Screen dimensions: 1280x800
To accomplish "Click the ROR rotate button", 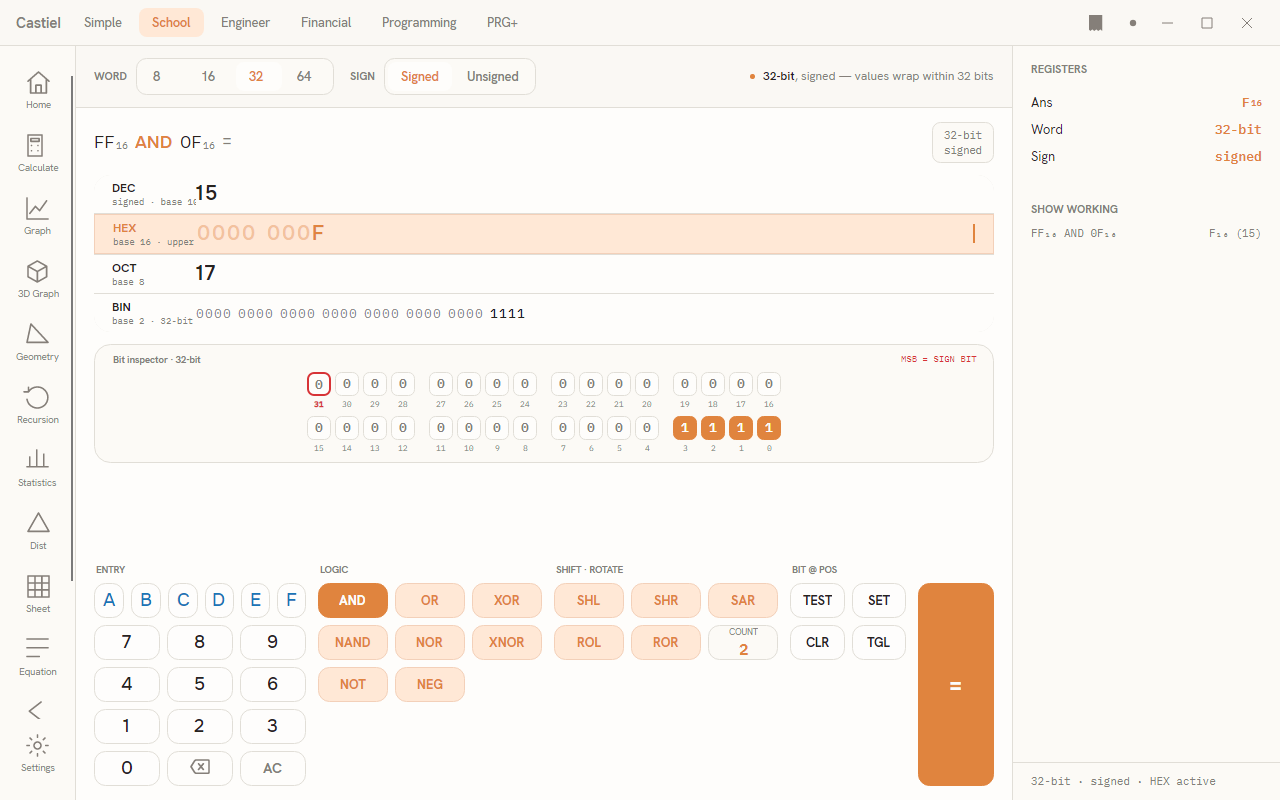I will 666,642.
